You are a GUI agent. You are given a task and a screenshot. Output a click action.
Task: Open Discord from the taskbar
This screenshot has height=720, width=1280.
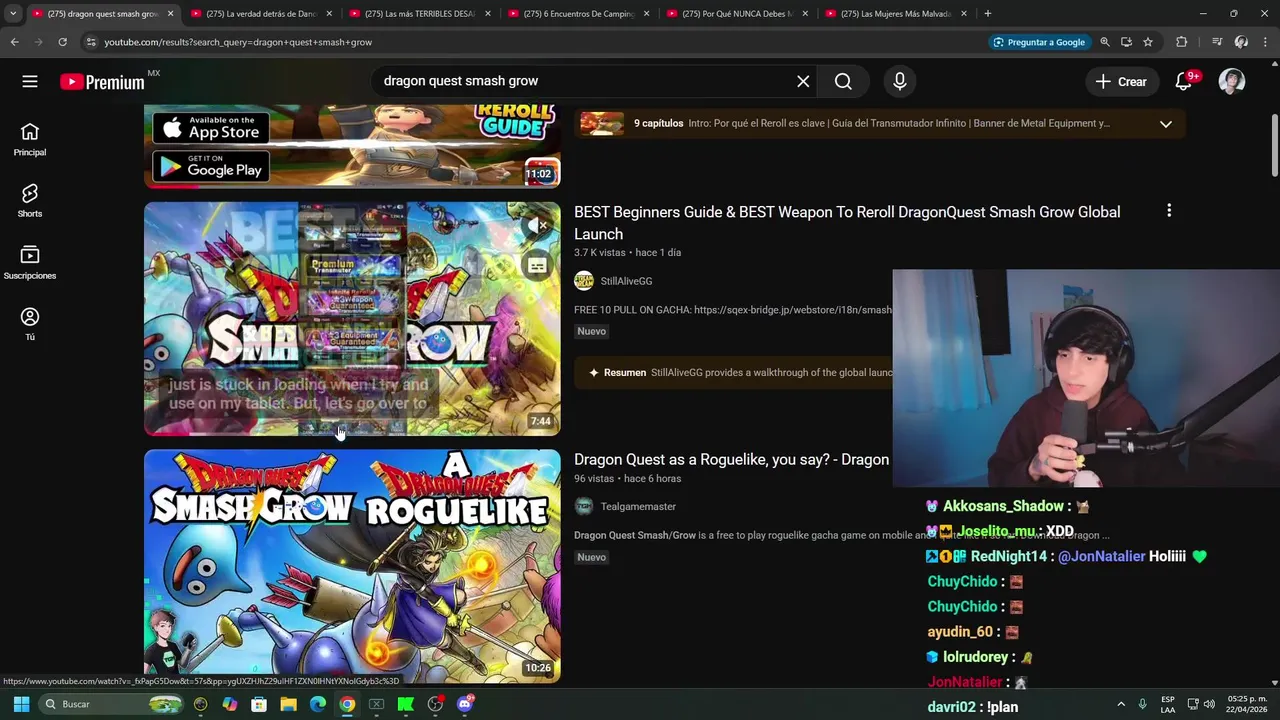click(x=465, y=704)
